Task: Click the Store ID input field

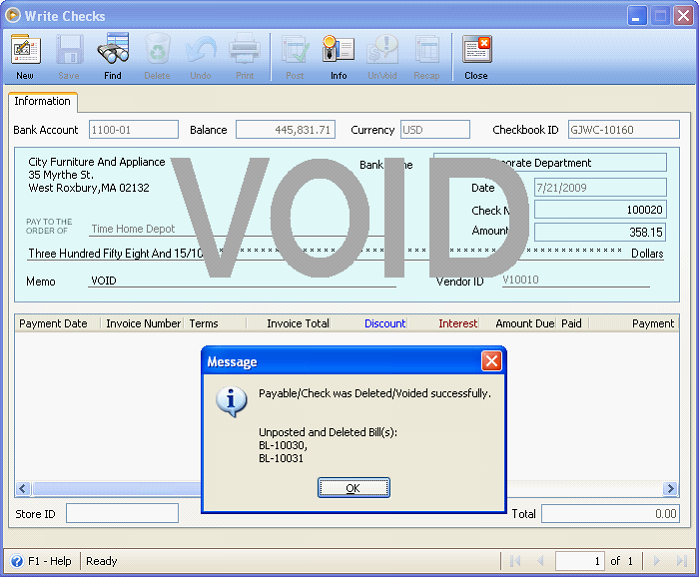Action: (122, 513)
